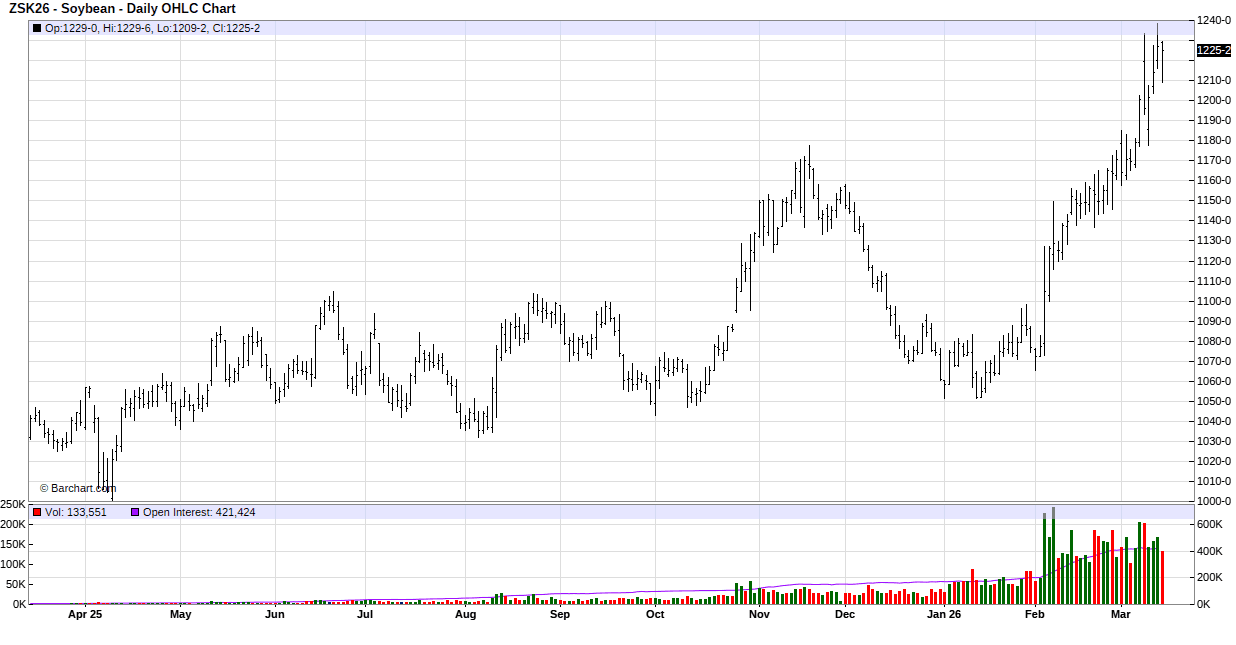Click the OHLC values readout text

pos(153,28)
